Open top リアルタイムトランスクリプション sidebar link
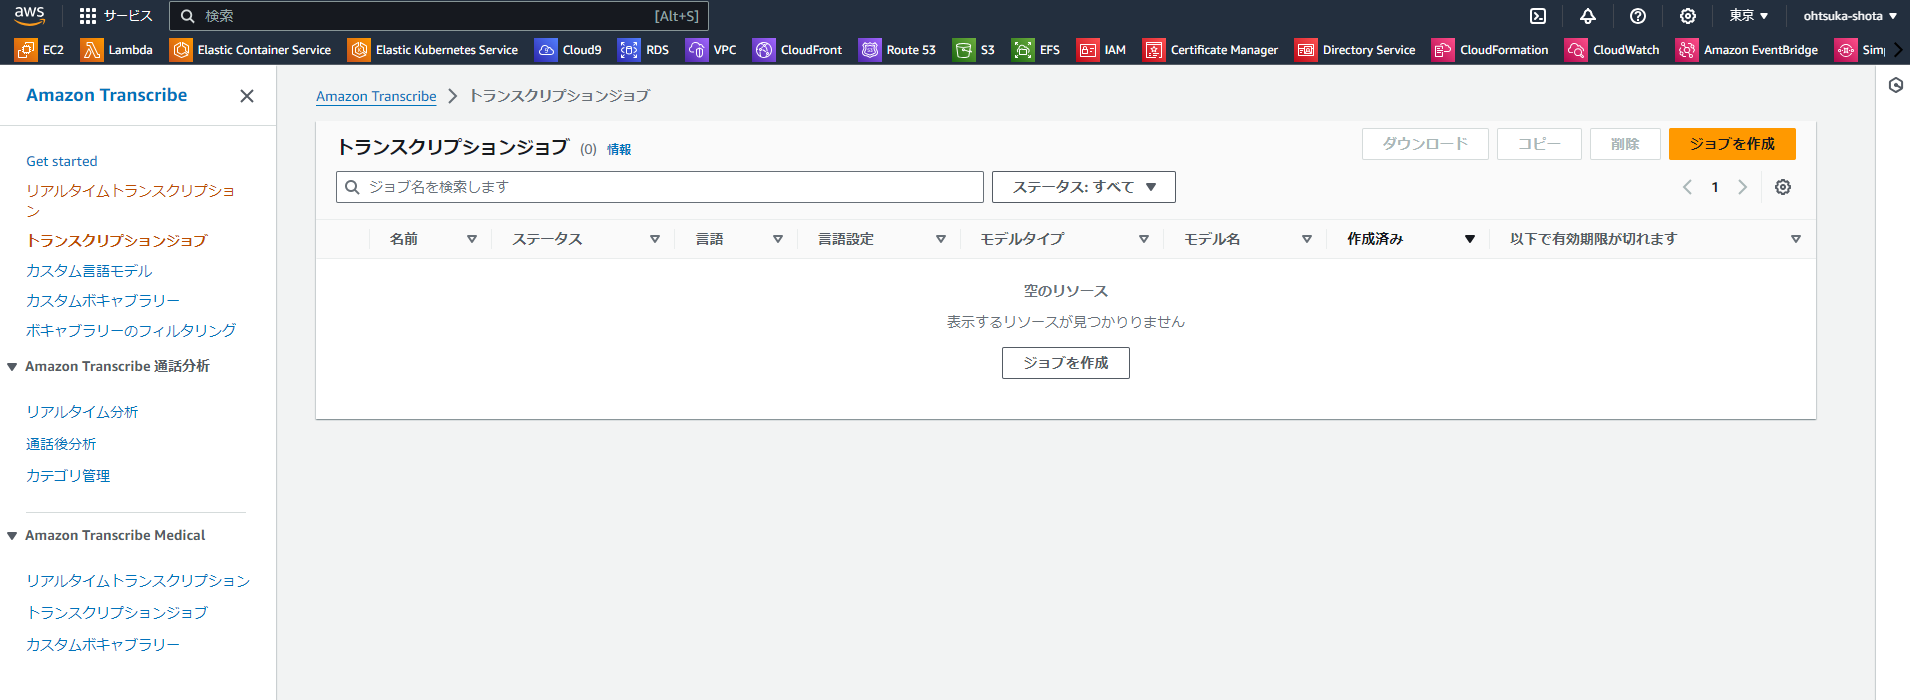This screenshot has height=700, width=1910. [x=130, y=200]
